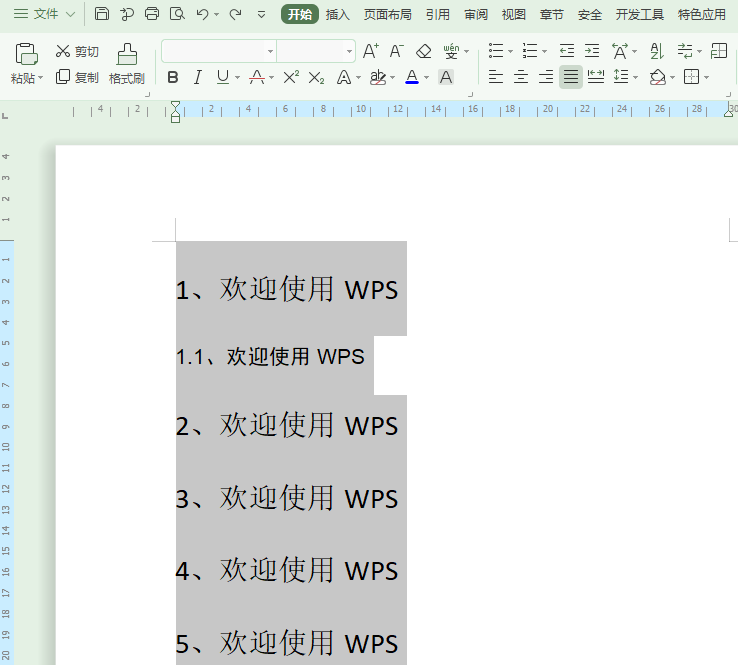Click the Redo arrow icon
This screenshot has height=665, width=738.
[x=235, y=15]
